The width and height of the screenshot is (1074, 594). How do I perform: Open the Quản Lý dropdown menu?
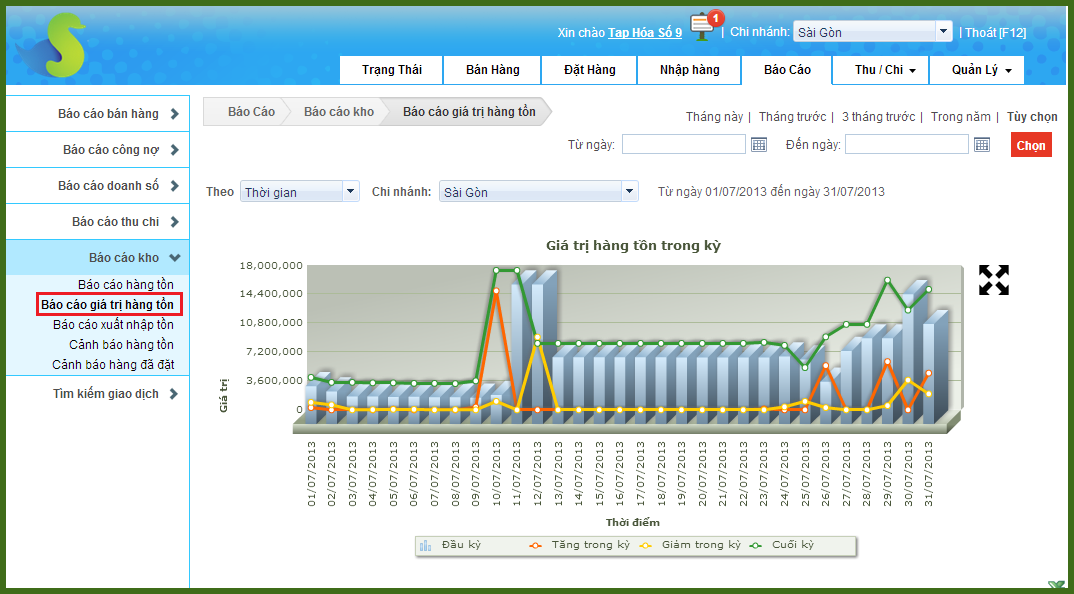click(976, 70)
